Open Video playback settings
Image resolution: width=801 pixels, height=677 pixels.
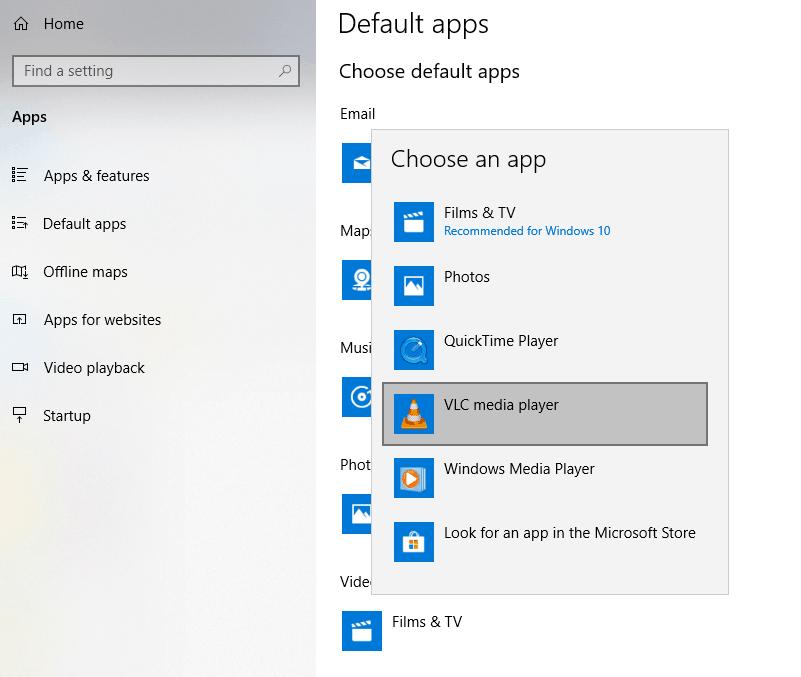click(x=94, y=367)
